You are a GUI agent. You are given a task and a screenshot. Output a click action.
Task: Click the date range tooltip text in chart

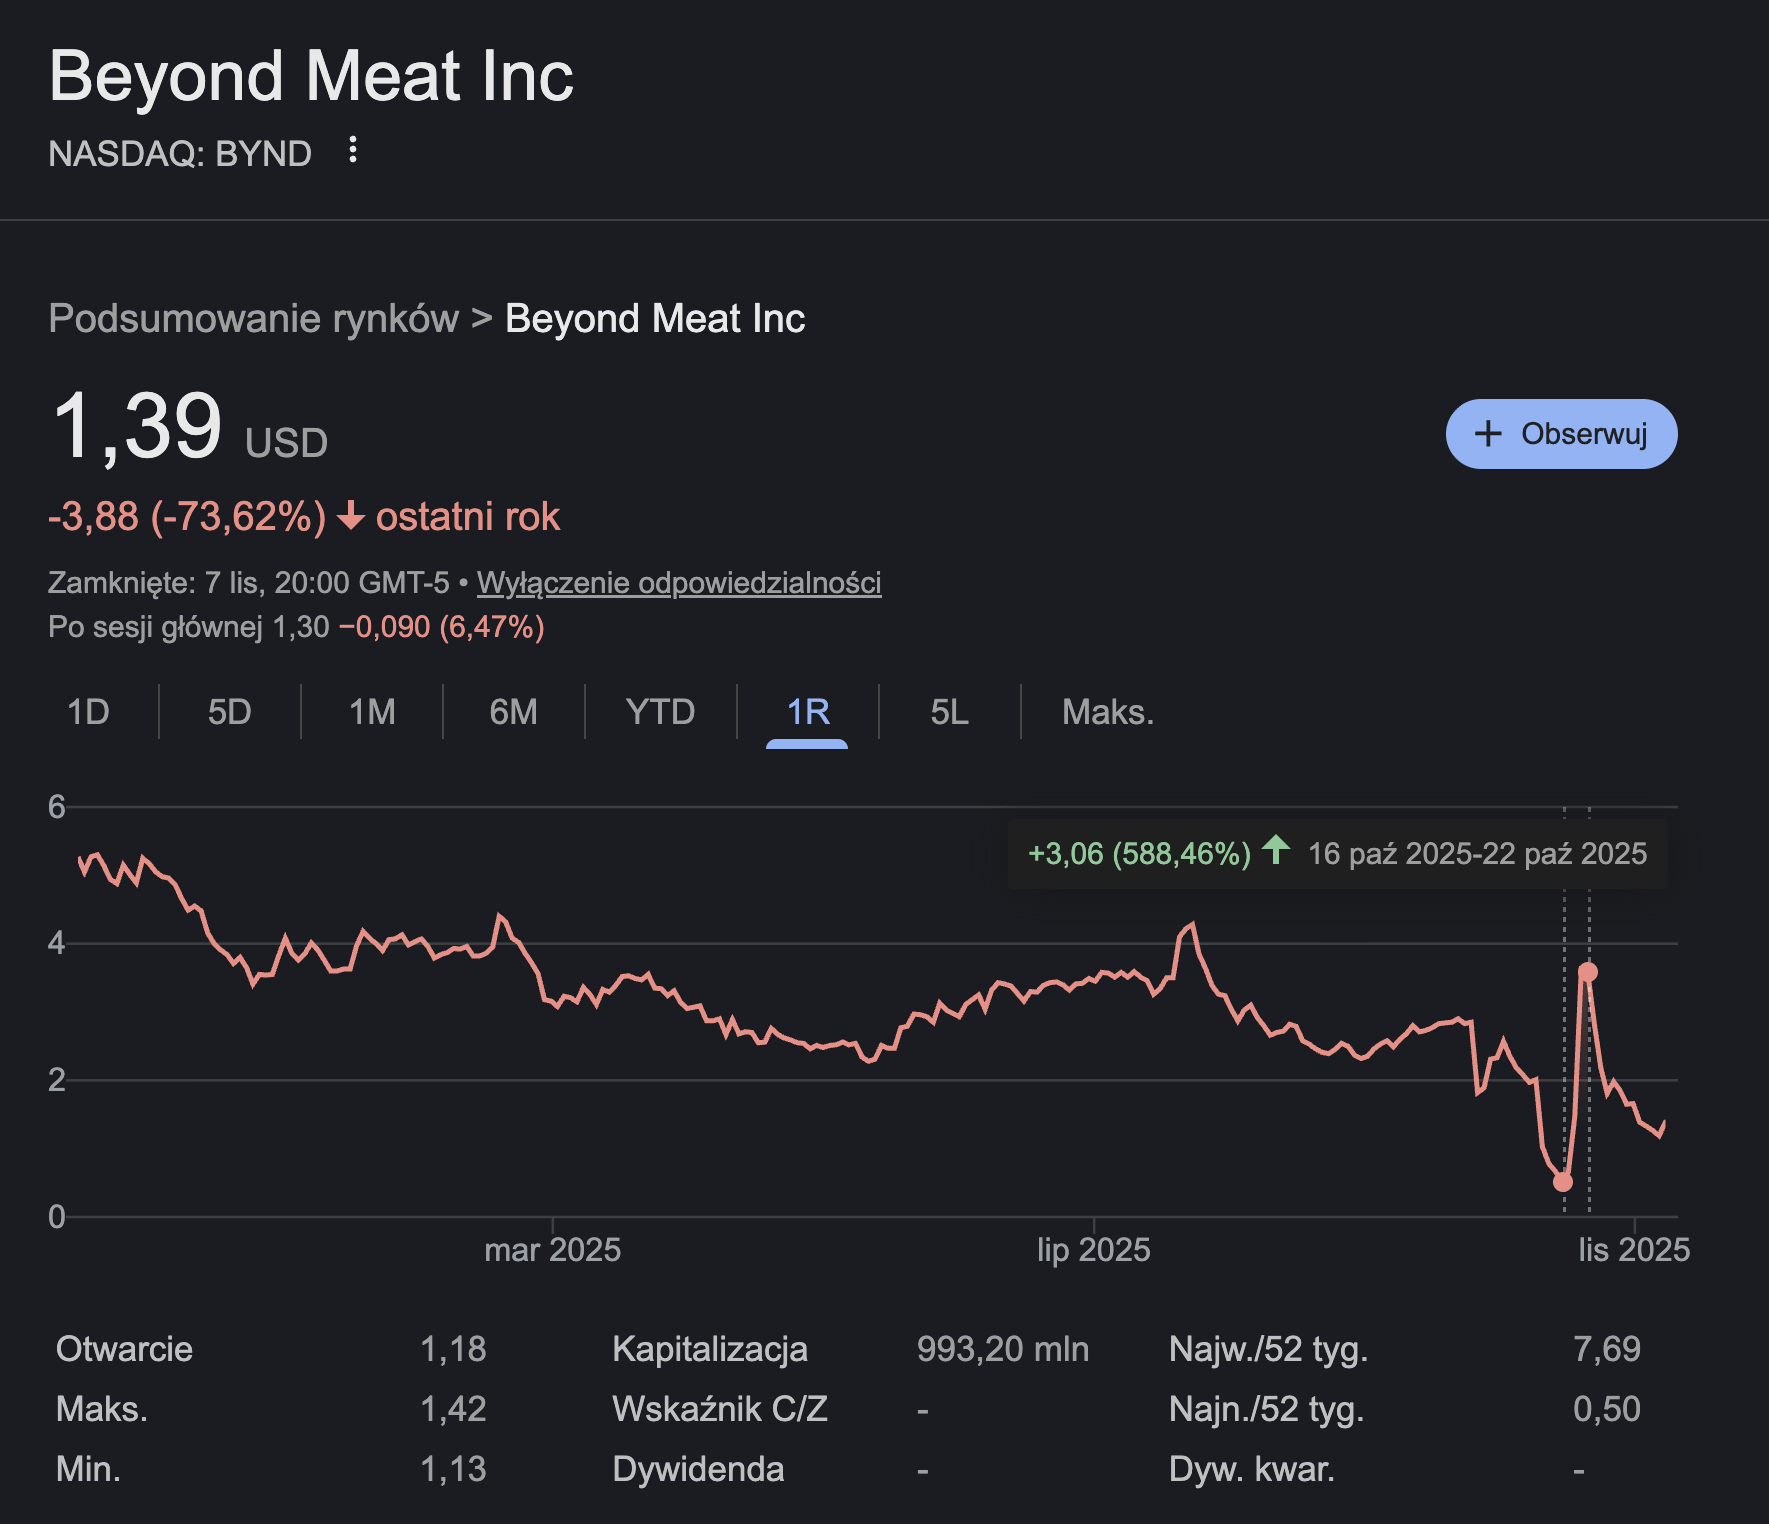[x=1477, y=854]
